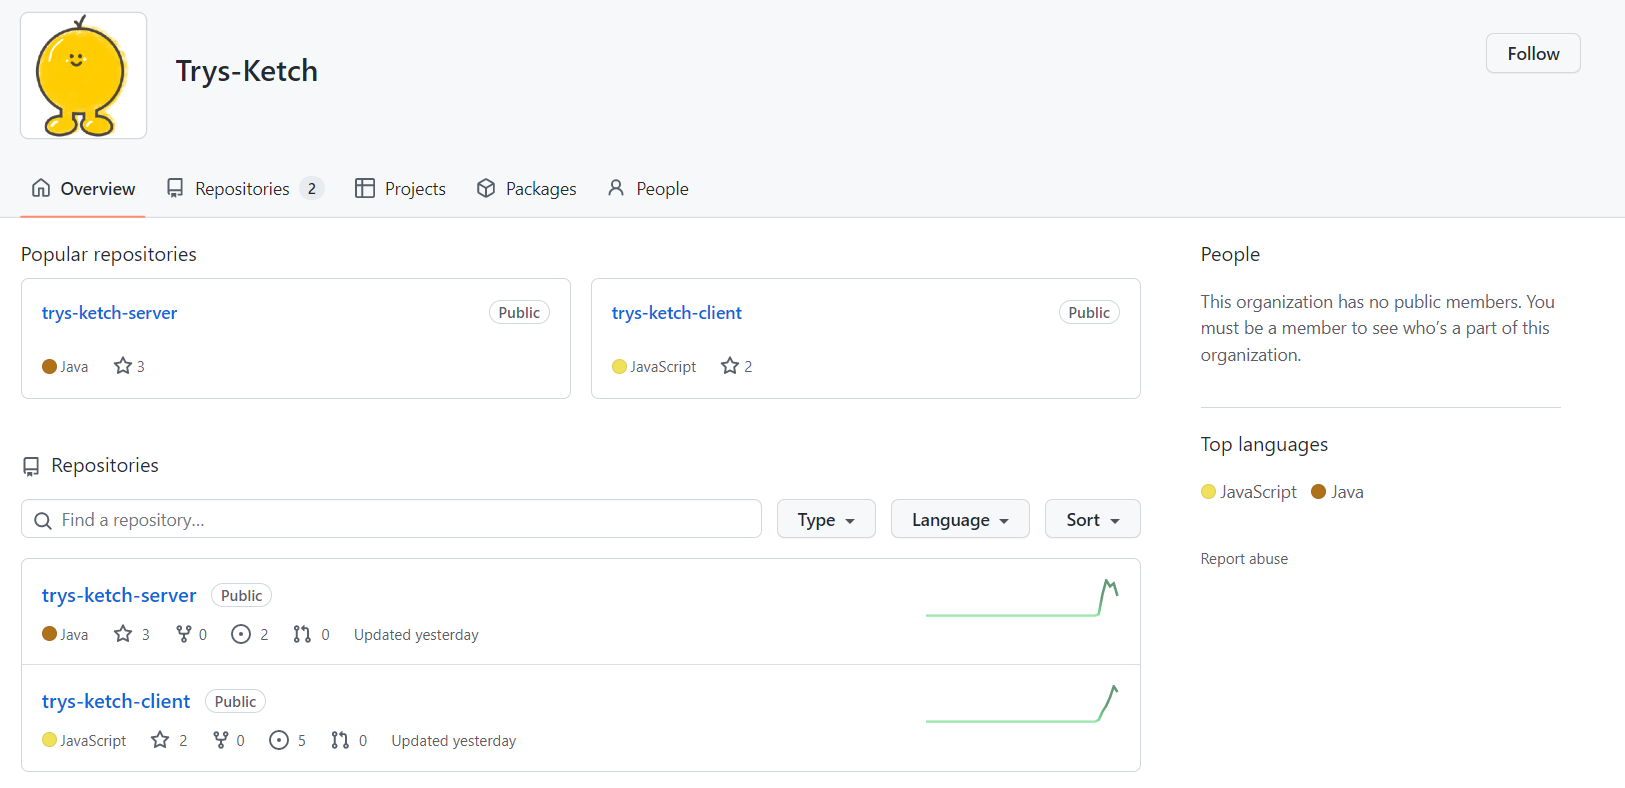1625x788 pixels.
Task: Click the Public badge on trys-ketch-server list row
Action: pyautogui.click(x=241, y=595)
